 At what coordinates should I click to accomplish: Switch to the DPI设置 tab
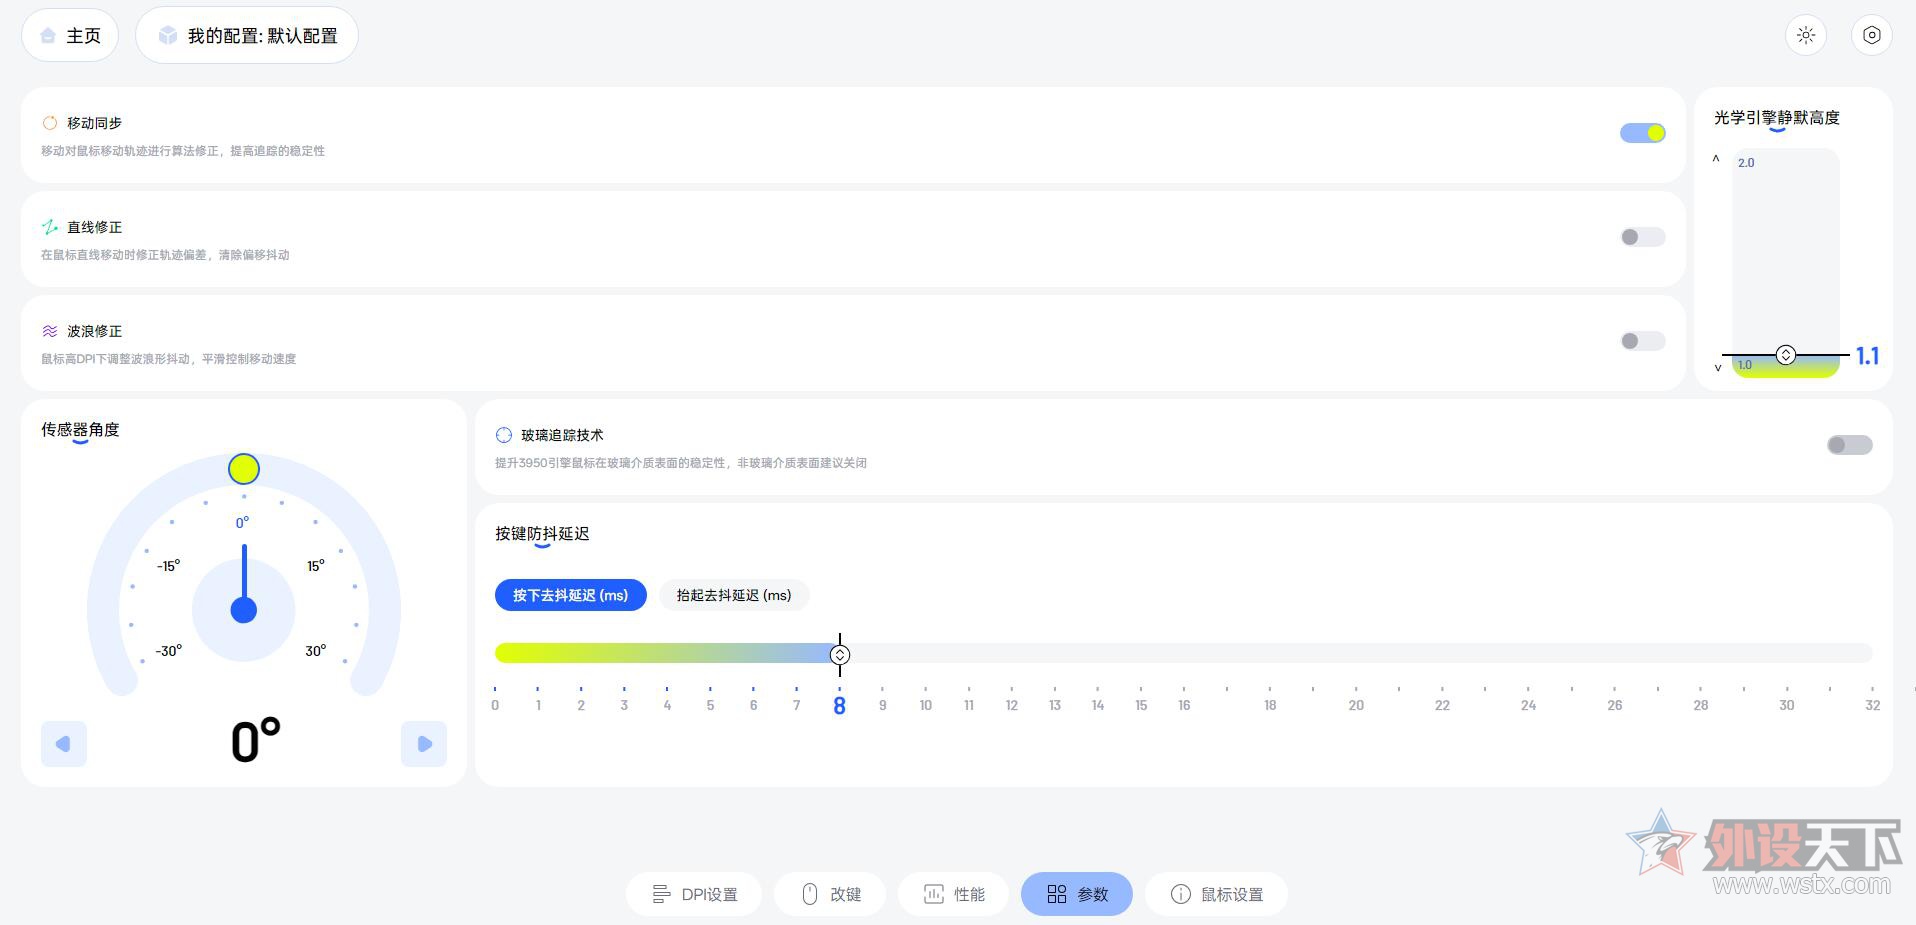[x=694, y=894]
